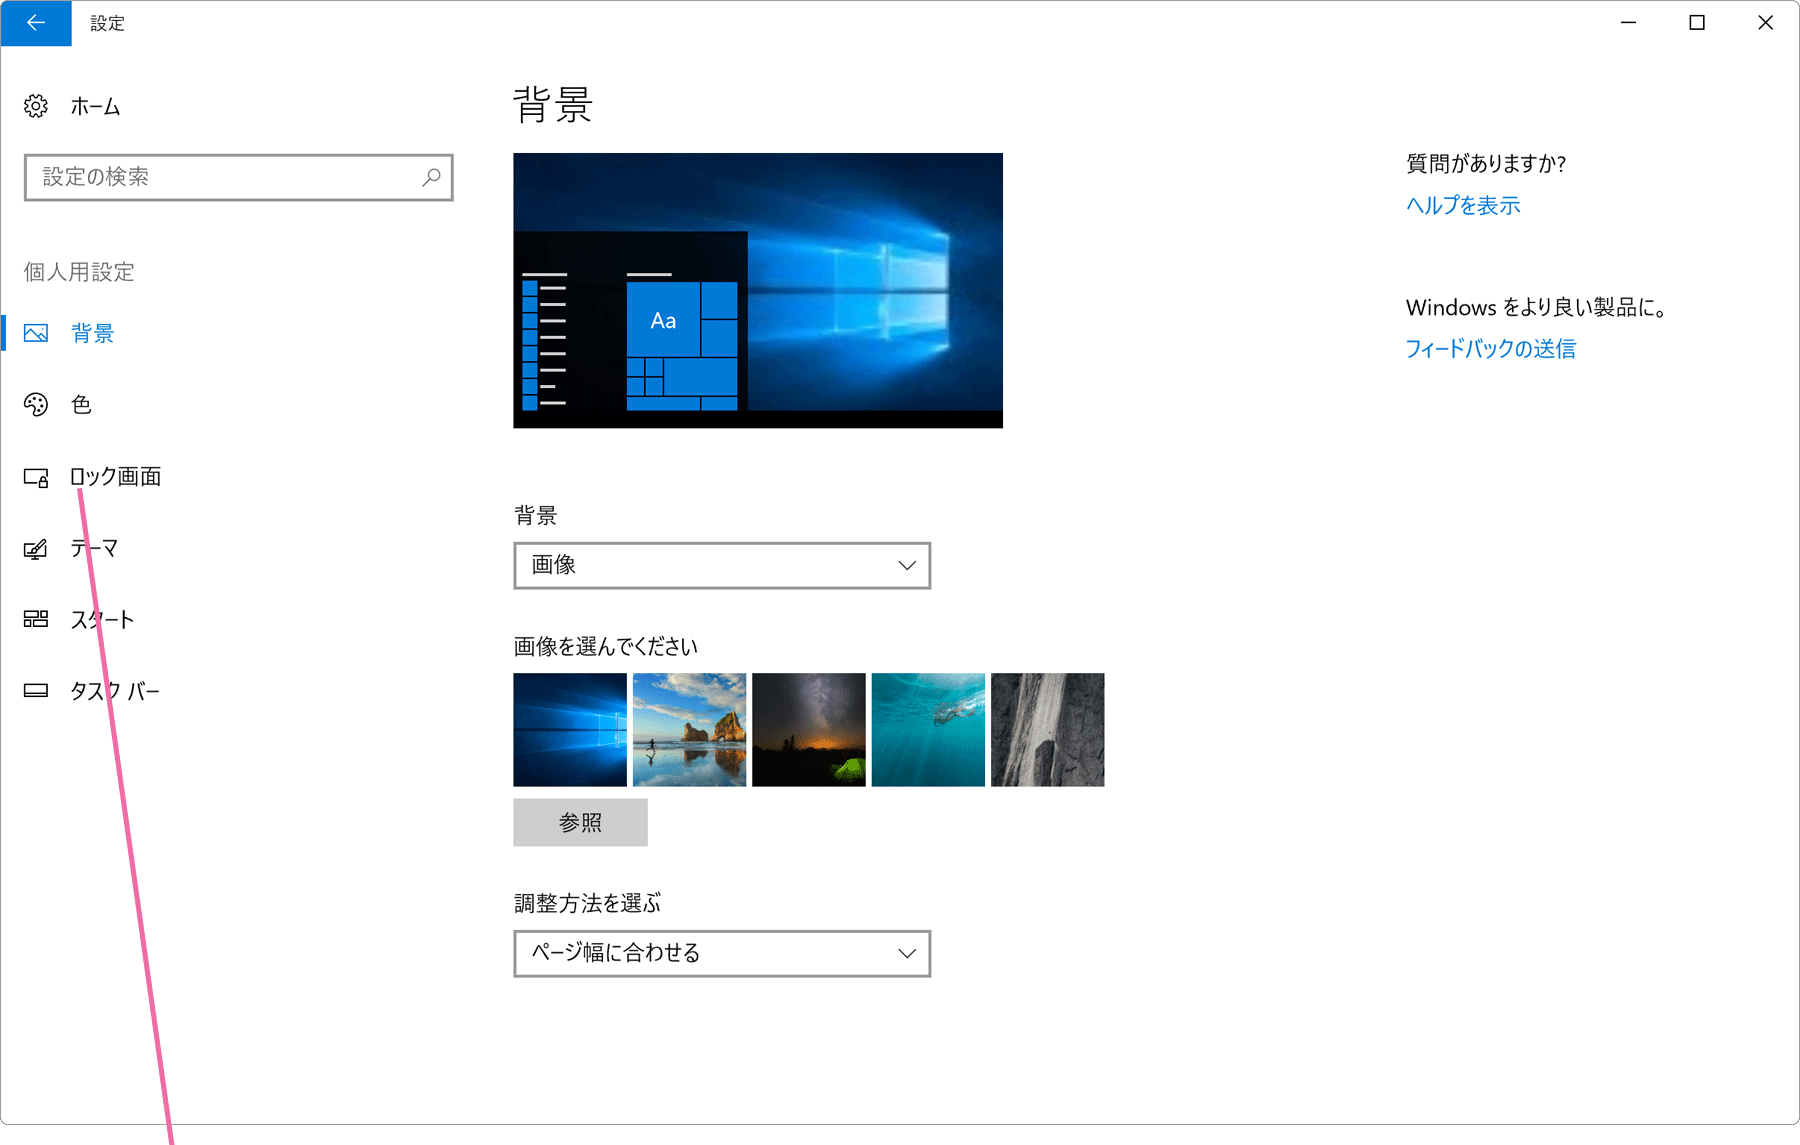
Task: Click the テーマ pen icon
Action: 36,549
